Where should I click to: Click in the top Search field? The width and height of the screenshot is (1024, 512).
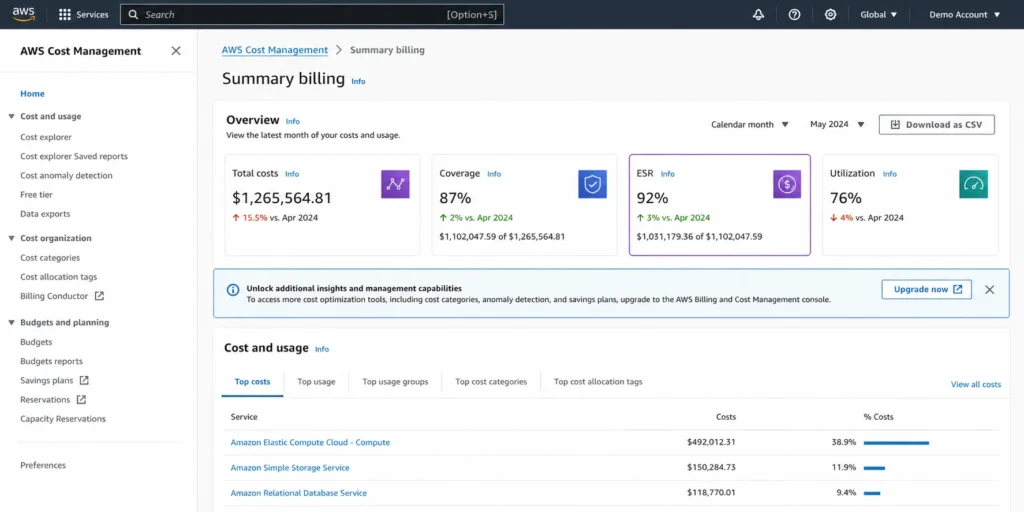click(312, 14)
